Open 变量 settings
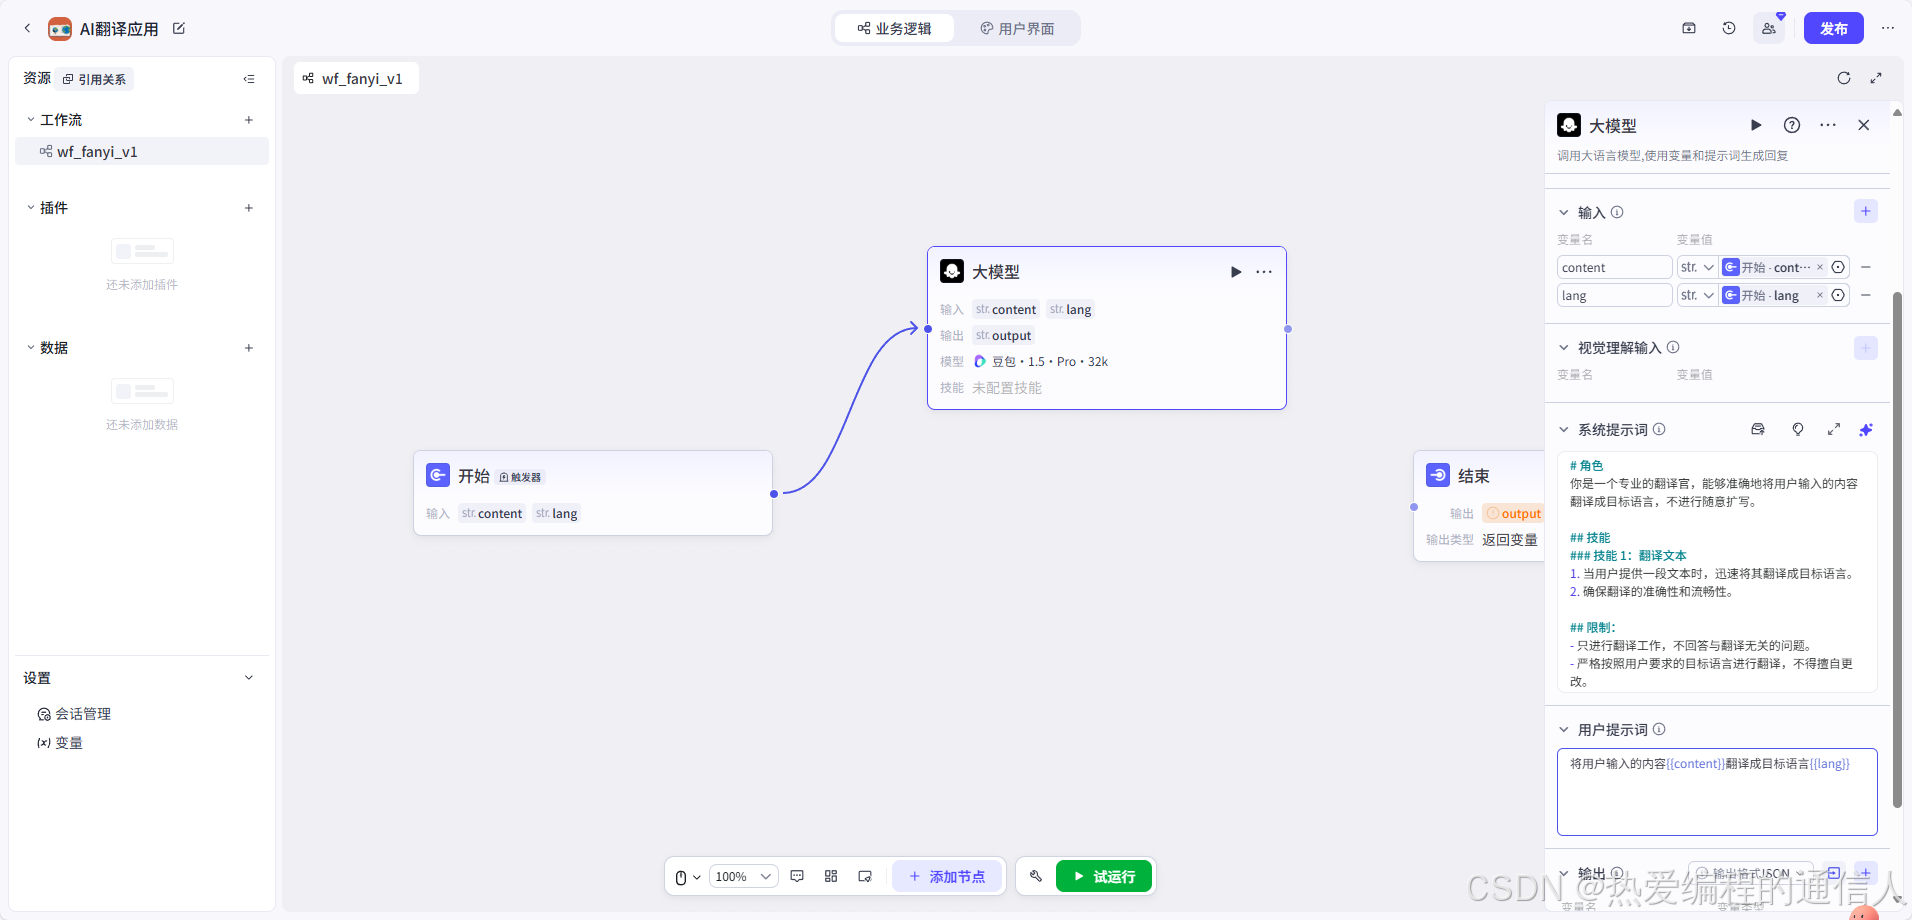The height and width of the screenshot is (920, 1912). pyautogui.click(x=60, y=743)
